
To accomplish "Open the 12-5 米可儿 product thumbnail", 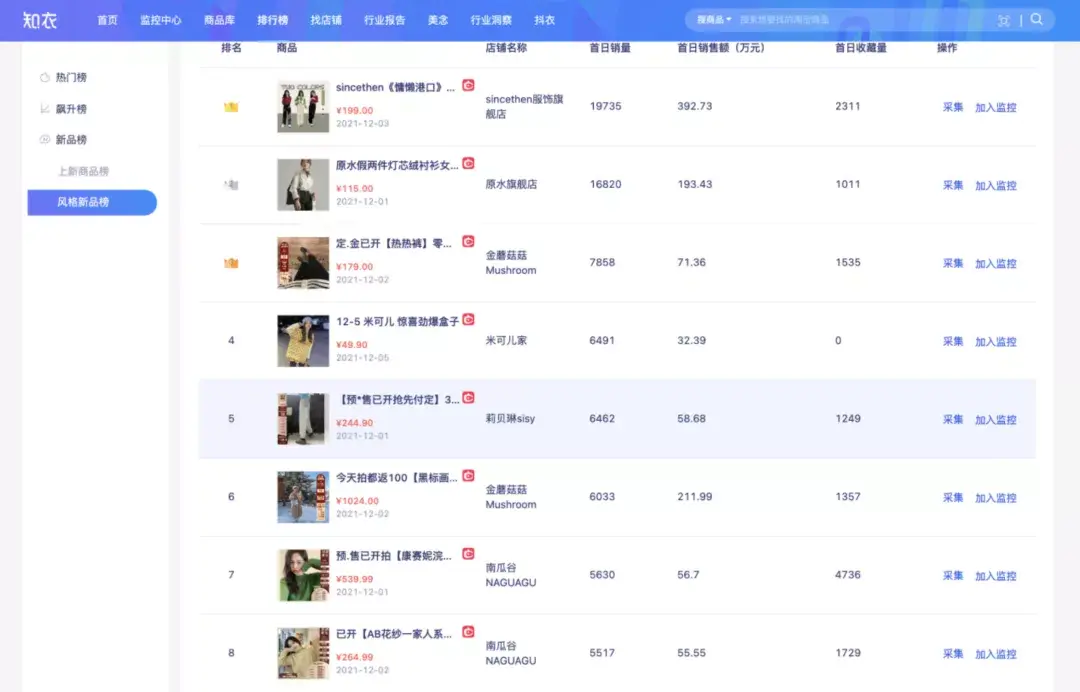I will point(303,341).
